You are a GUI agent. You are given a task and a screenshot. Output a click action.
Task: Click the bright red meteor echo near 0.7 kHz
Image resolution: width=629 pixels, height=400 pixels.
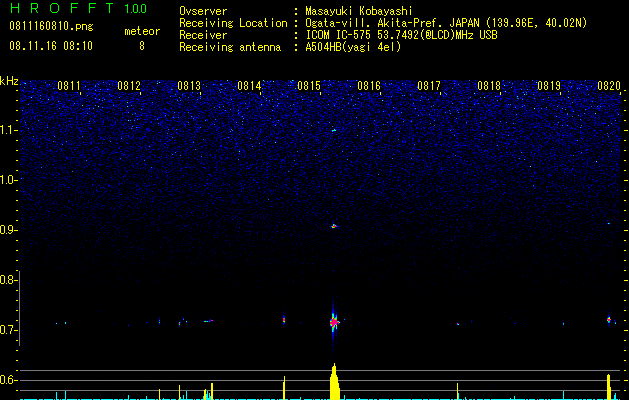tap(334, 322)
